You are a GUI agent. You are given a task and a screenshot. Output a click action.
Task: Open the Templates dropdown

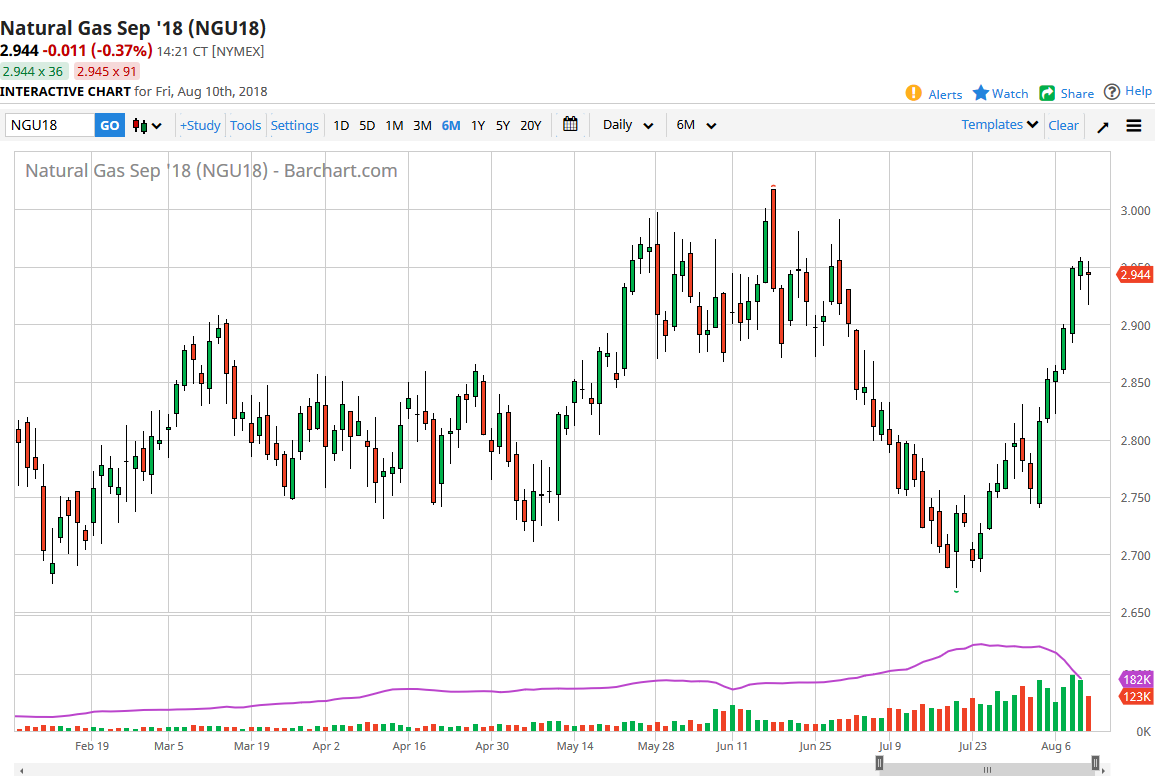1000,125
